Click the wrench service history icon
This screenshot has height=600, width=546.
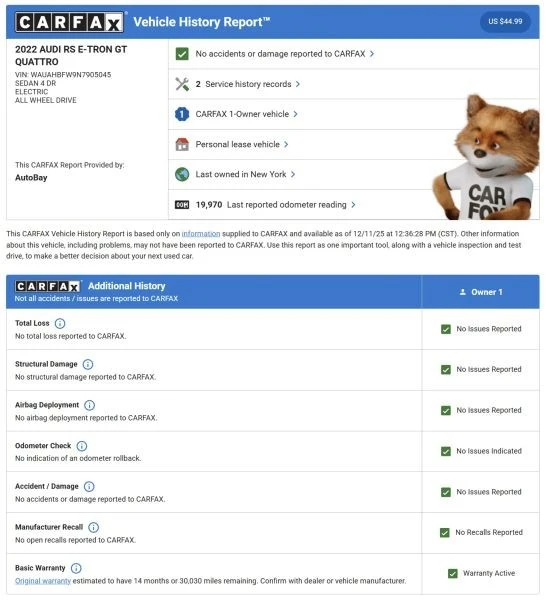(182, 84)
